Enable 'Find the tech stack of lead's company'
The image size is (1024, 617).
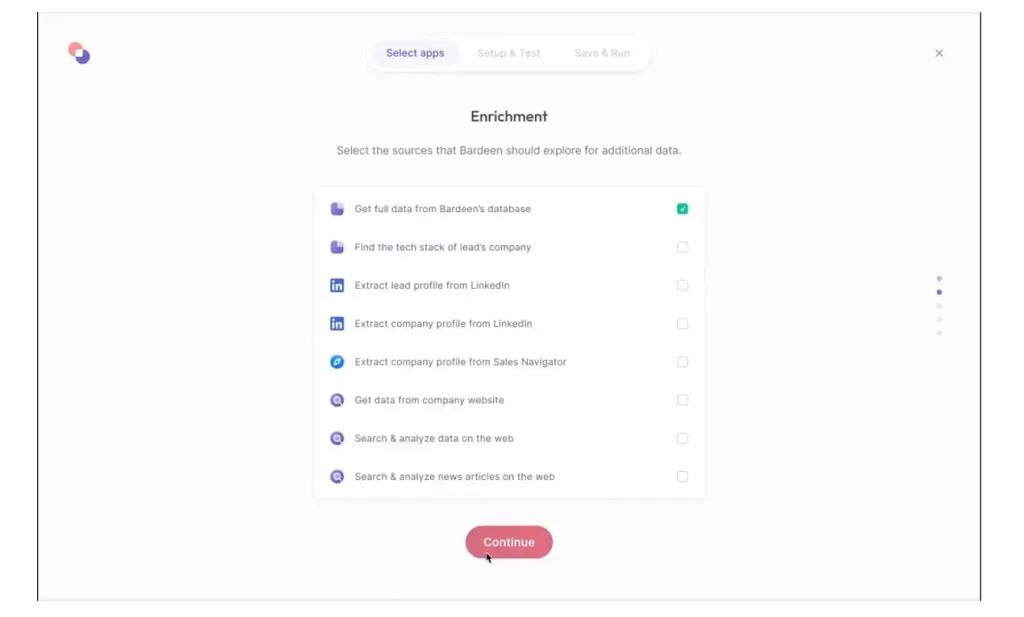(x=682, y=246)
